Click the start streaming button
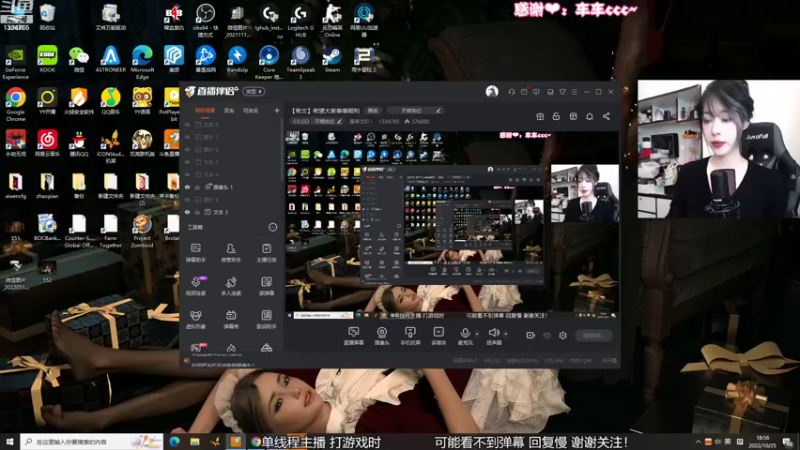Screen dimensions: 800x450 pos(593,335)
